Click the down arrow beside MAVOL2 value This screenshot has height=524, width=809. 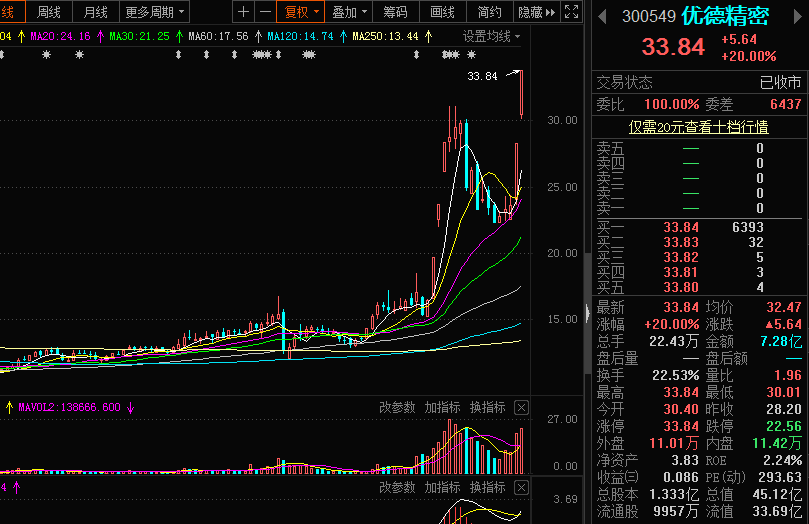point(131,408)
